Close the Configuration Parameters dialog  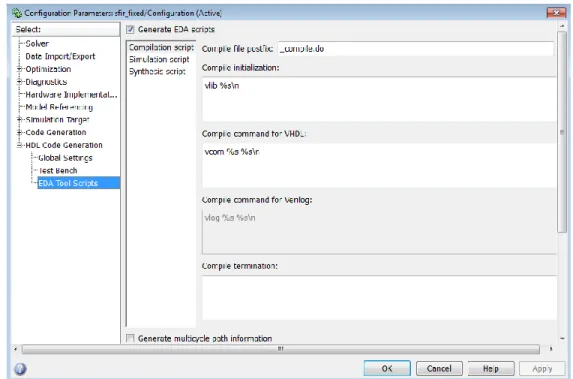(x=556, y=13)
